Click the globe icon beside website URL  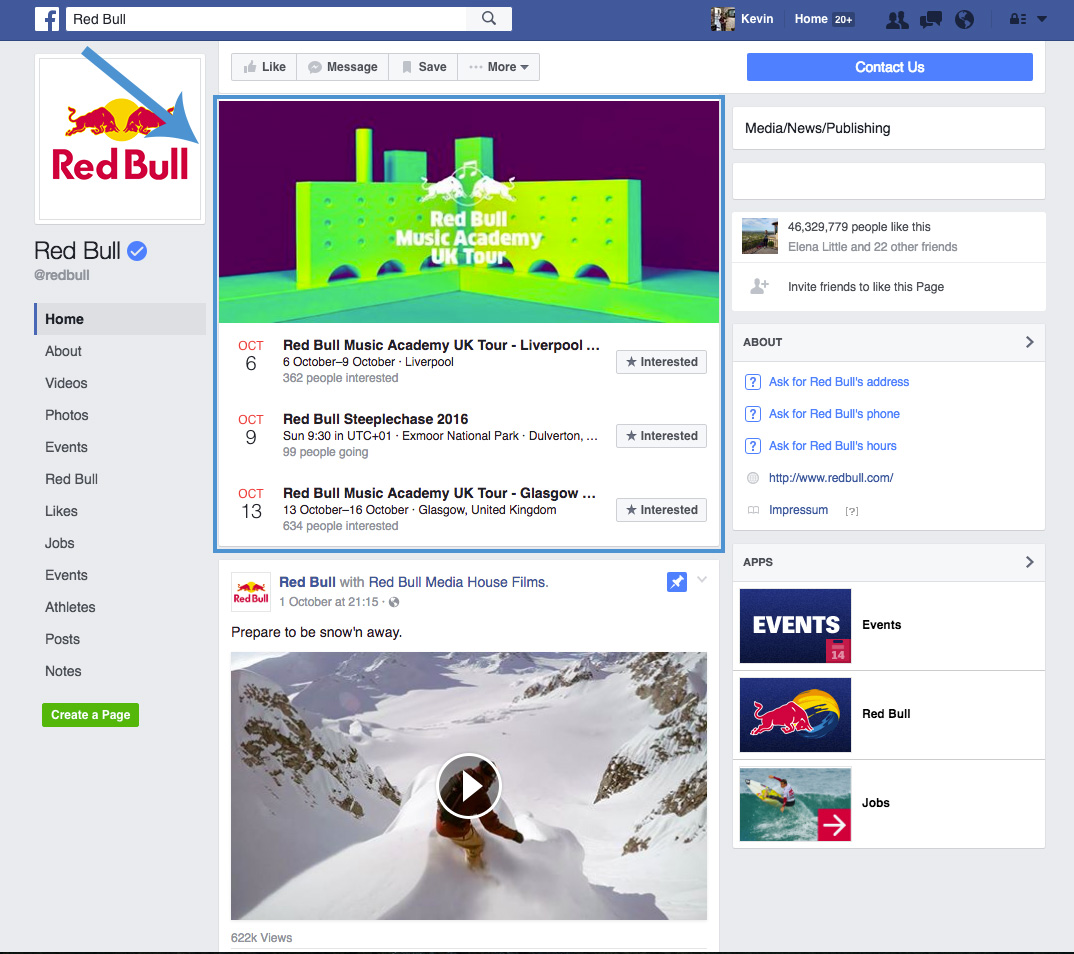(x=753, y=478)
